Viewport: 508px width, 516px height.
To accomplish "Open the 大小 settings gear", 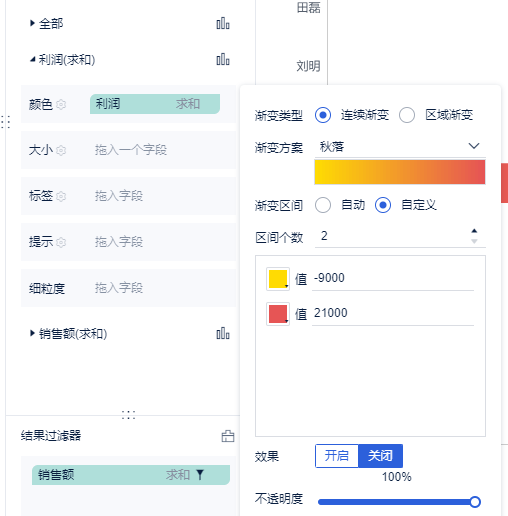I will point(61,150).
